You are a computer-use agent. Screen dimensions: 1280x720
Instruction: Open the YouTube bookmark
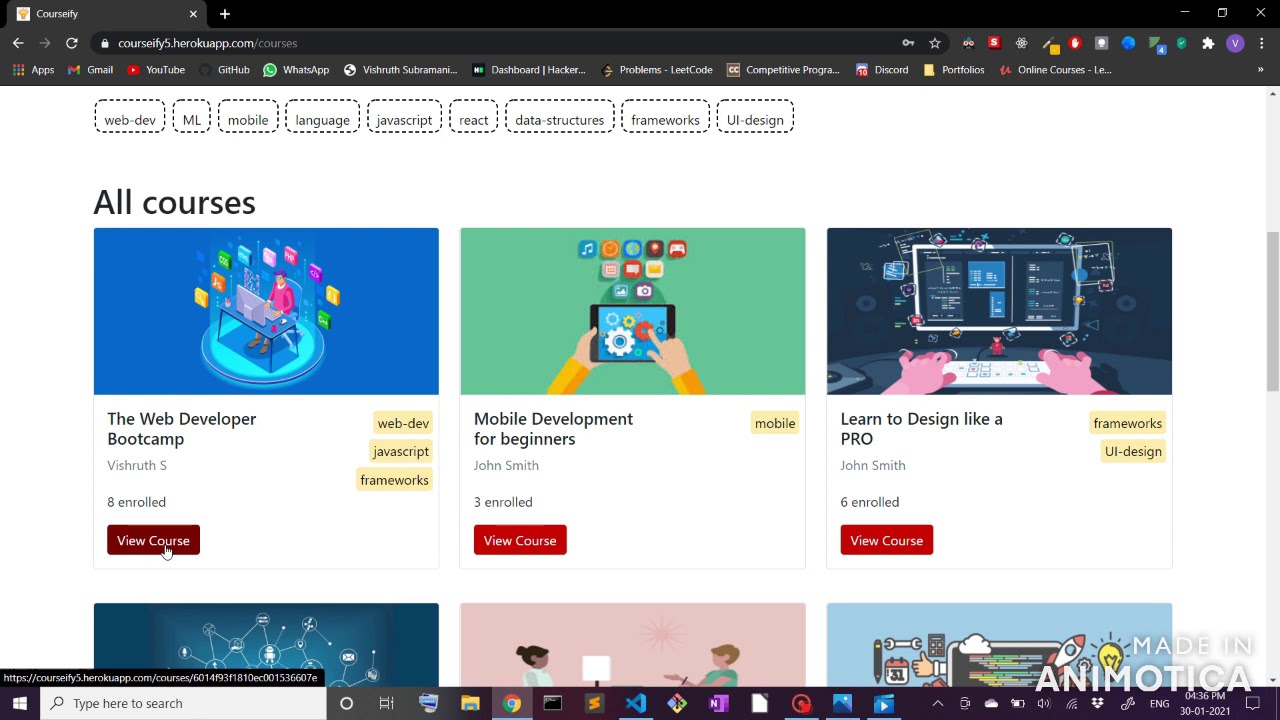(x=156, y=70)
